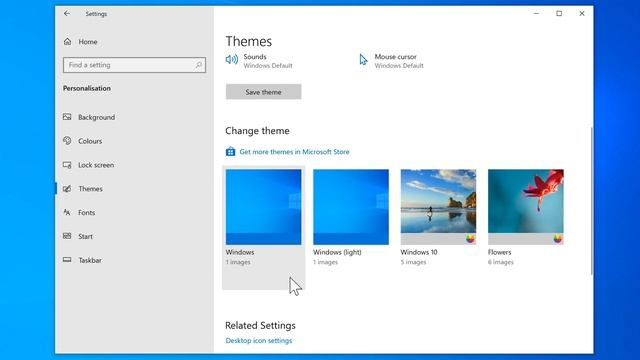Click the search magnifier icon
The width and height of the screenshot is (640, 360).
point(198,65)
